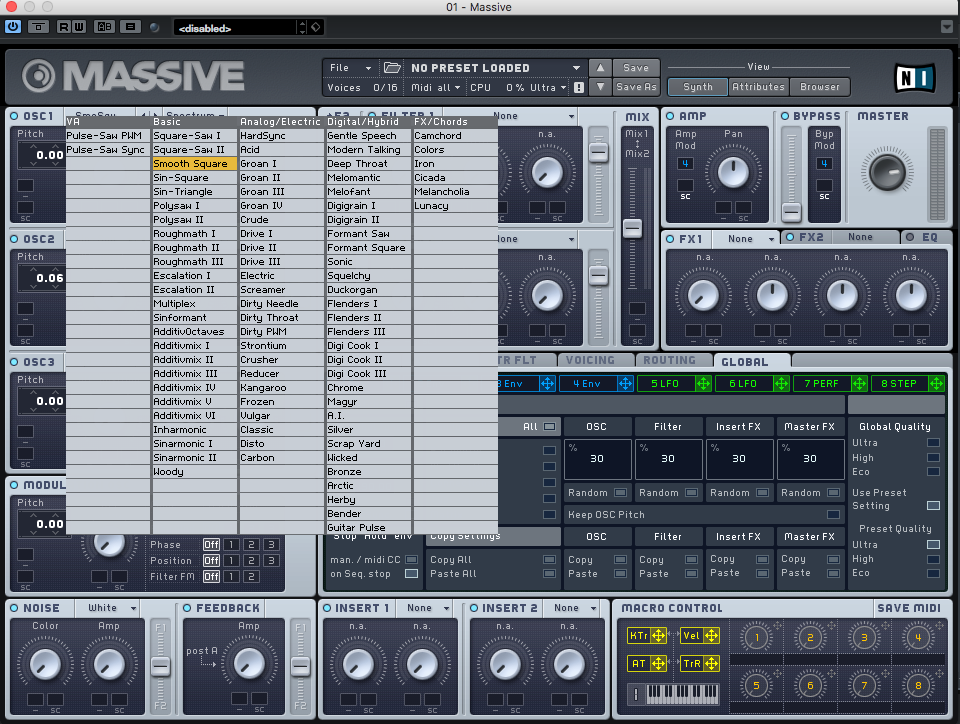Click the 5 LFO move crosshair icon
Viewport: 960px width, 724px height.
[703, 384]
